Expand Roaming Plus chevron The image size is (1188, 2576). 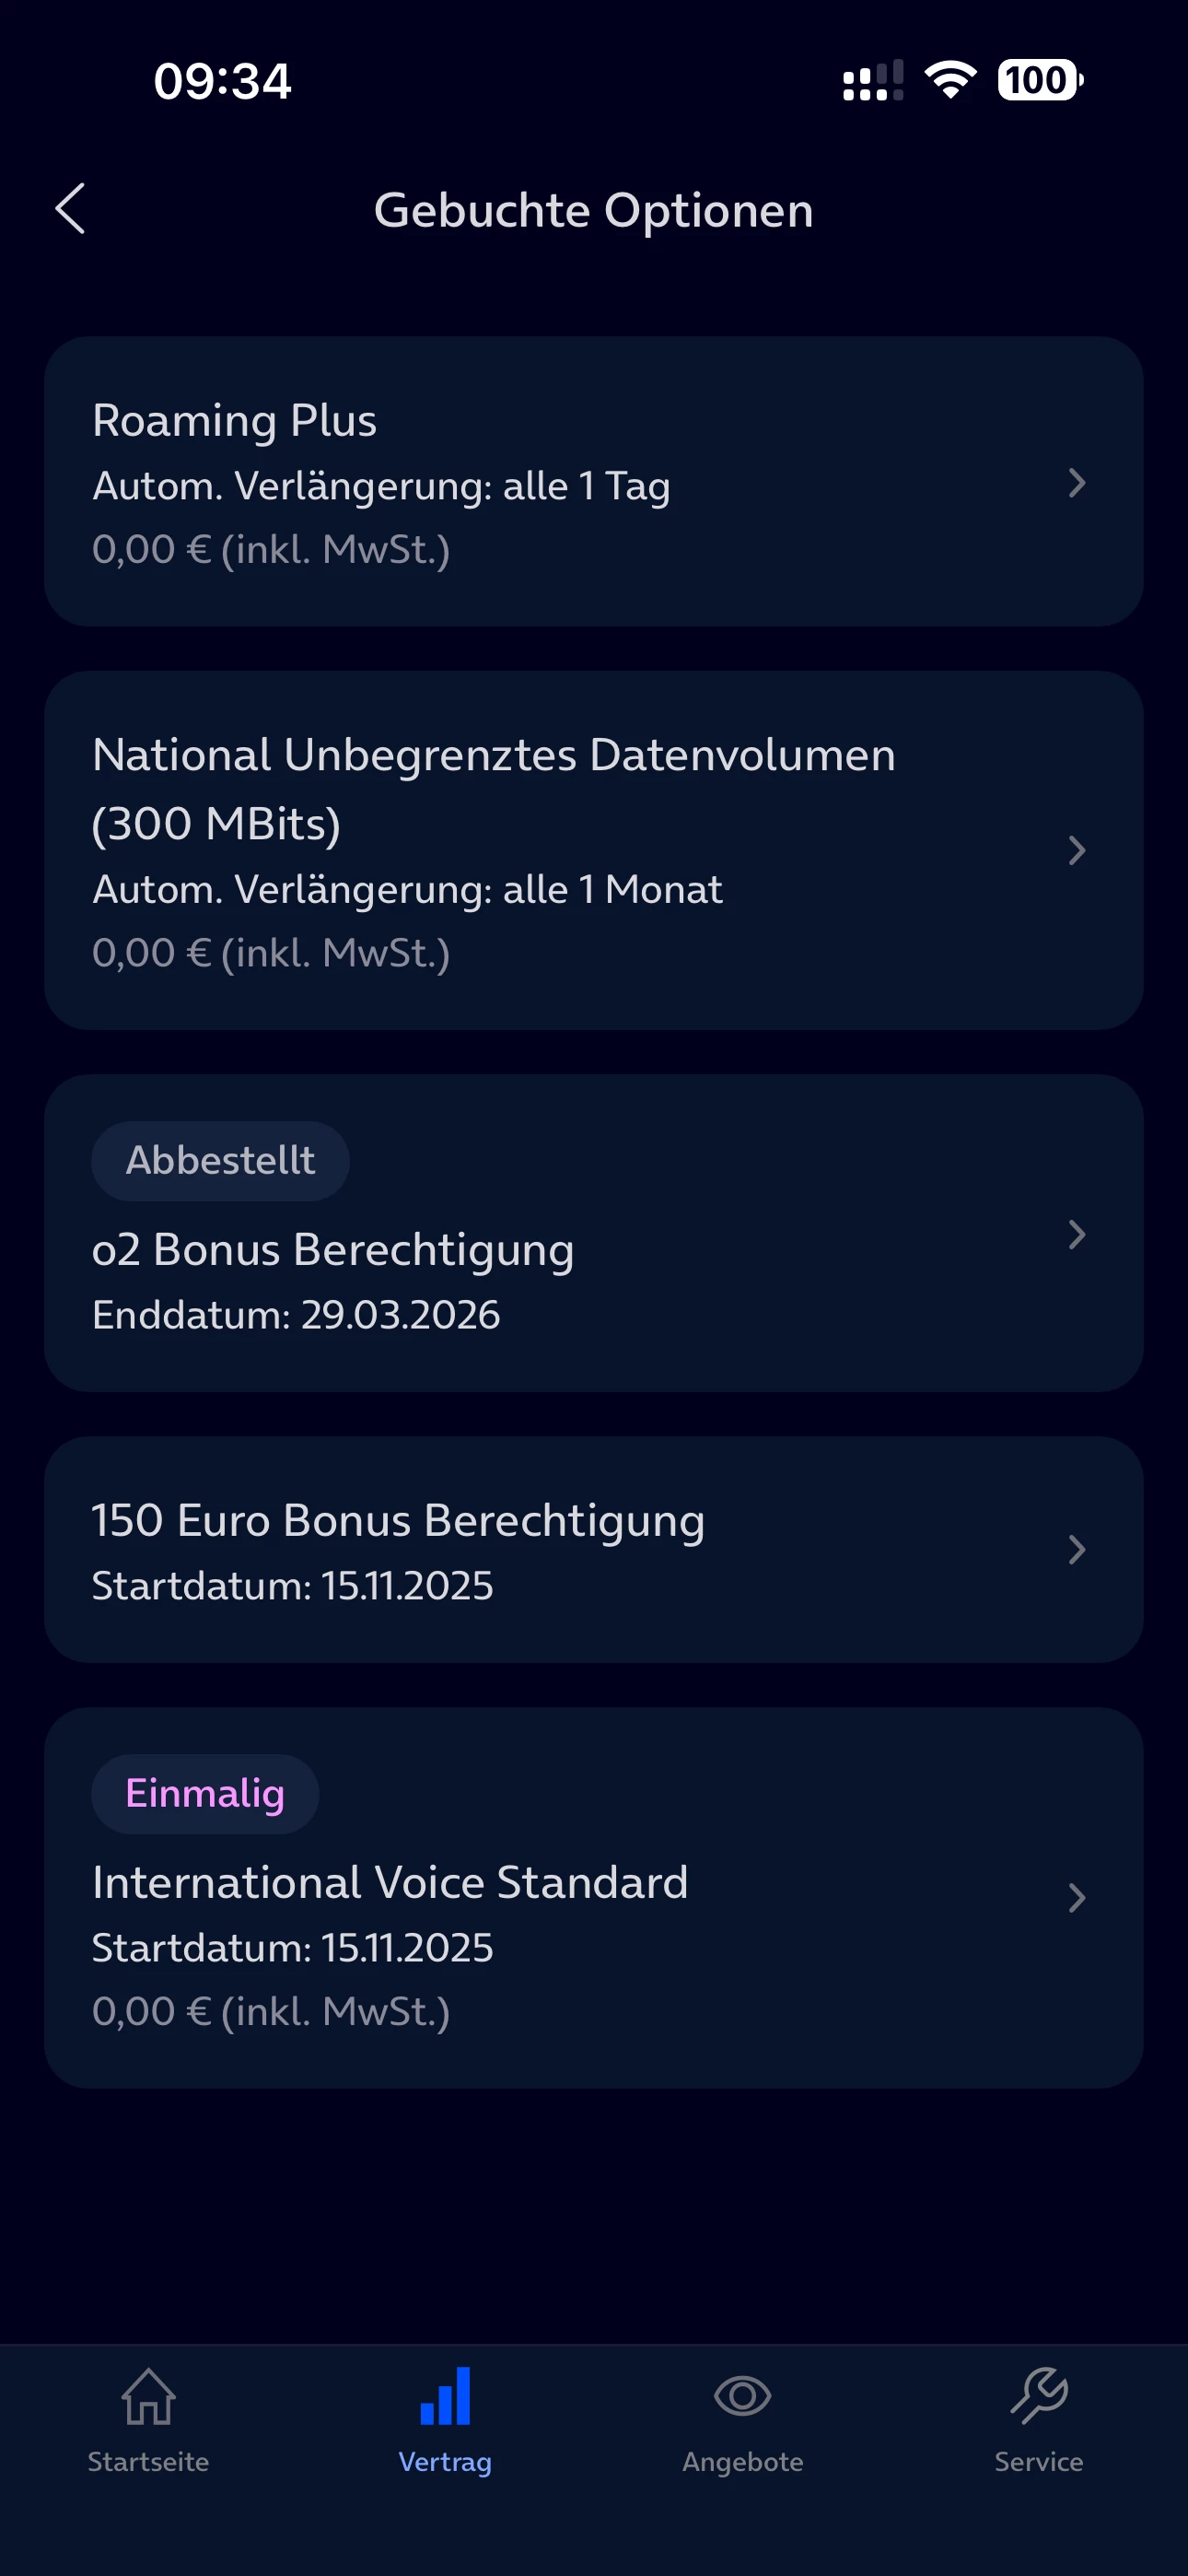click(x=1076, y=483)
